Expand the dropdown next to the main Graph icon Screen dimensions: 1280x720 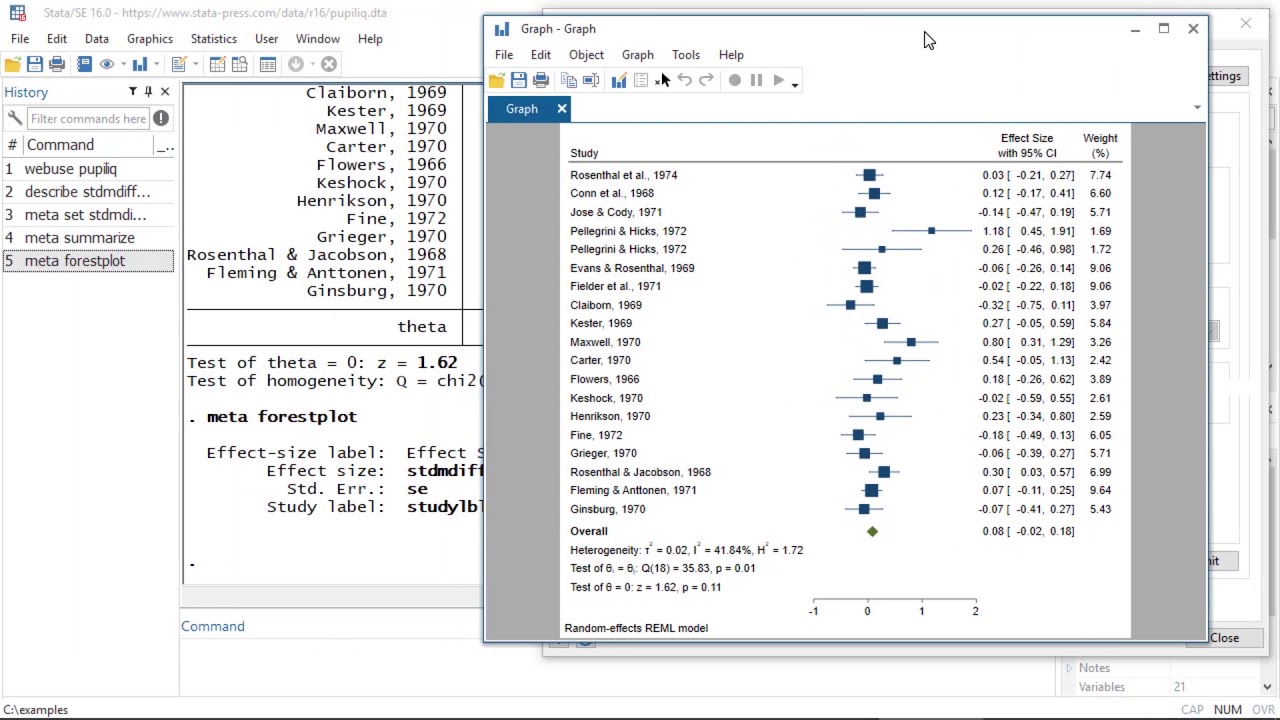(x=156, y=64)
